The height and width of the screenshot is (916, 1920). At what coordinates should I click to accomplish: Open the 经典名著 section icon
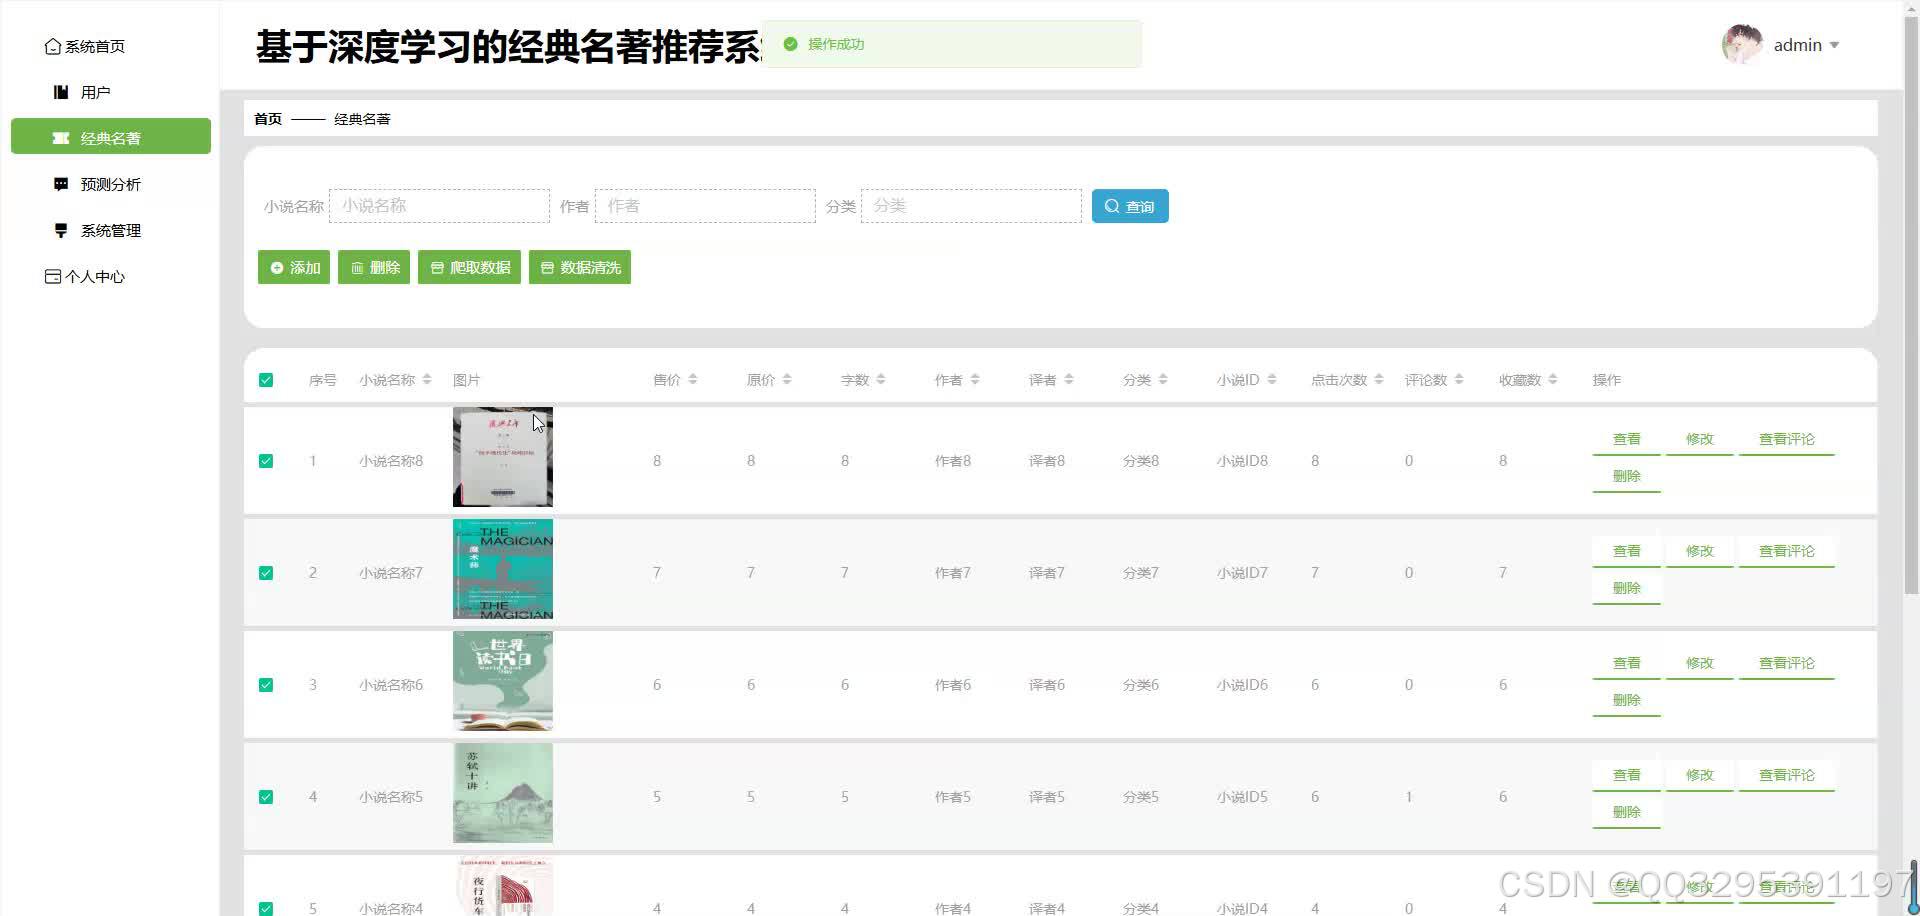click(60, 138)
